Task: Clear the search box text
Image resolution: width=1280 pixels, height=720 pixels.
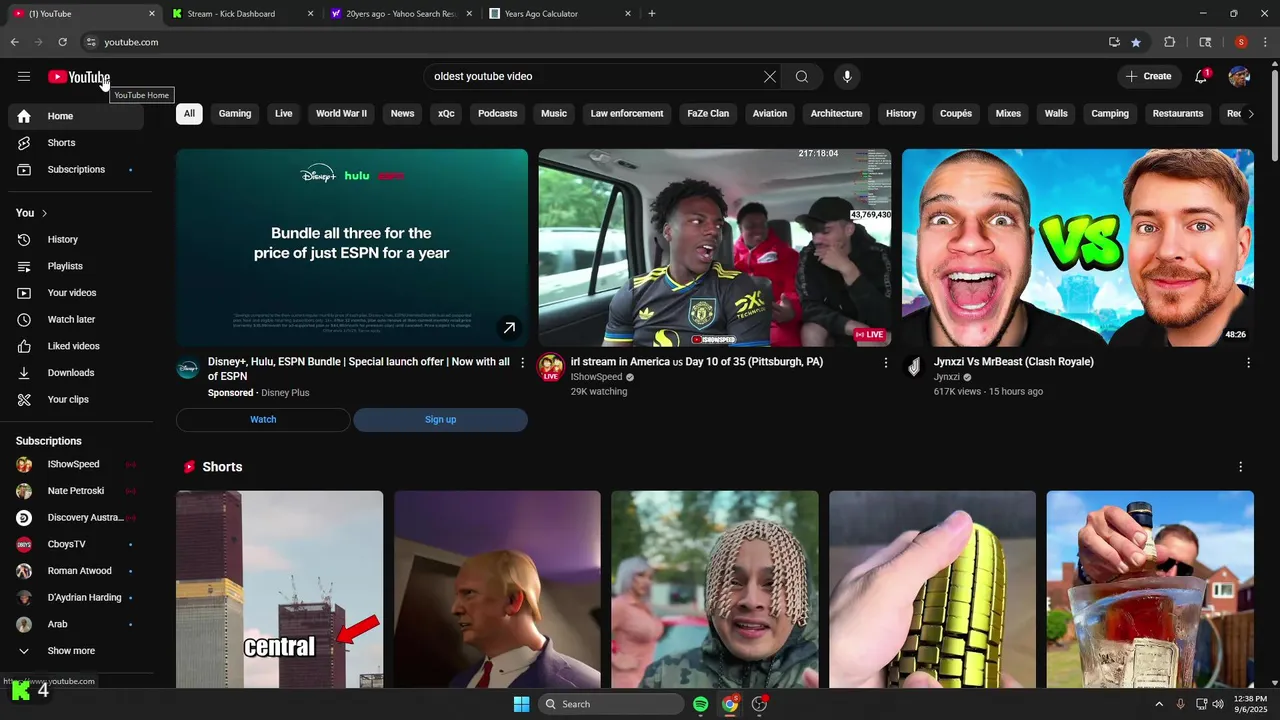Action: pyautogui.click(x=770, y=77)
